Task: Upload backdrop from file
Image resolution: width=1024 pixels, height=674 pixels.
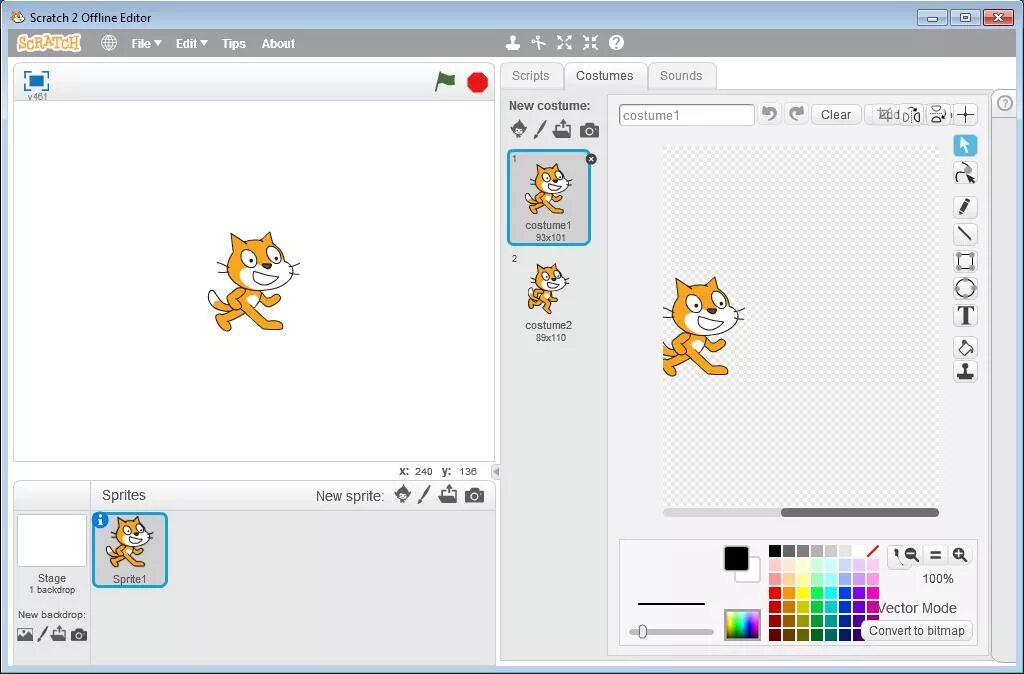Action: click(x=59, y=634)
